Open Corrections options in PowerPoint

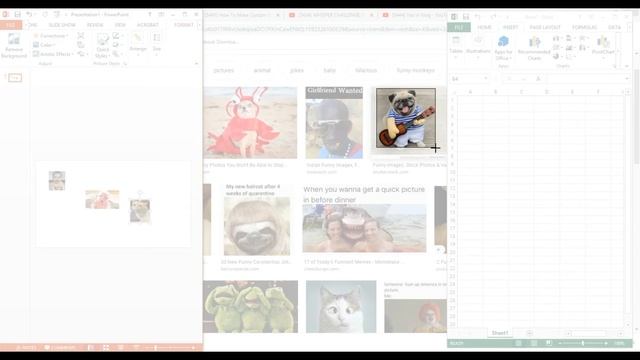tap(51, 36)
